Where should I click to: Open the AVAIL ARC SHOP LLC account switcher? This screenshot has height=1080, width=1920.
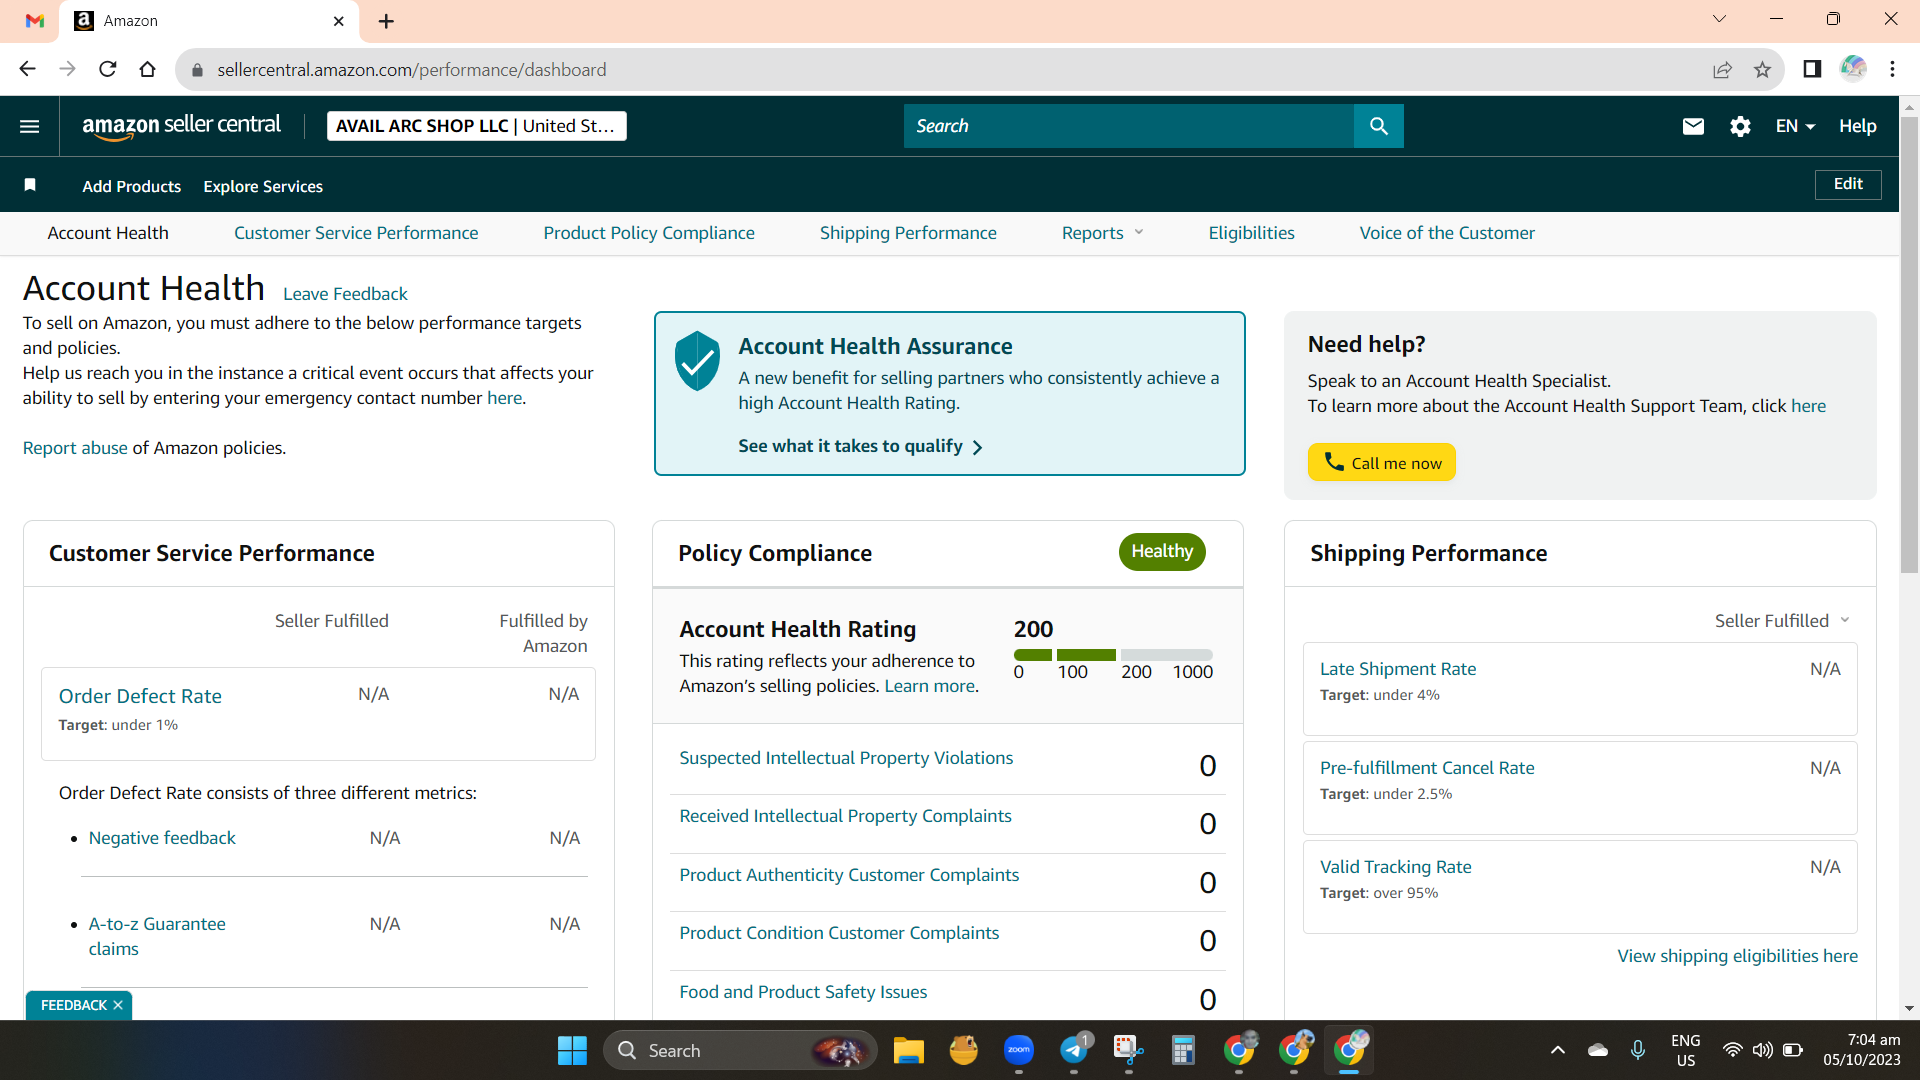click(x=476, y=126)
